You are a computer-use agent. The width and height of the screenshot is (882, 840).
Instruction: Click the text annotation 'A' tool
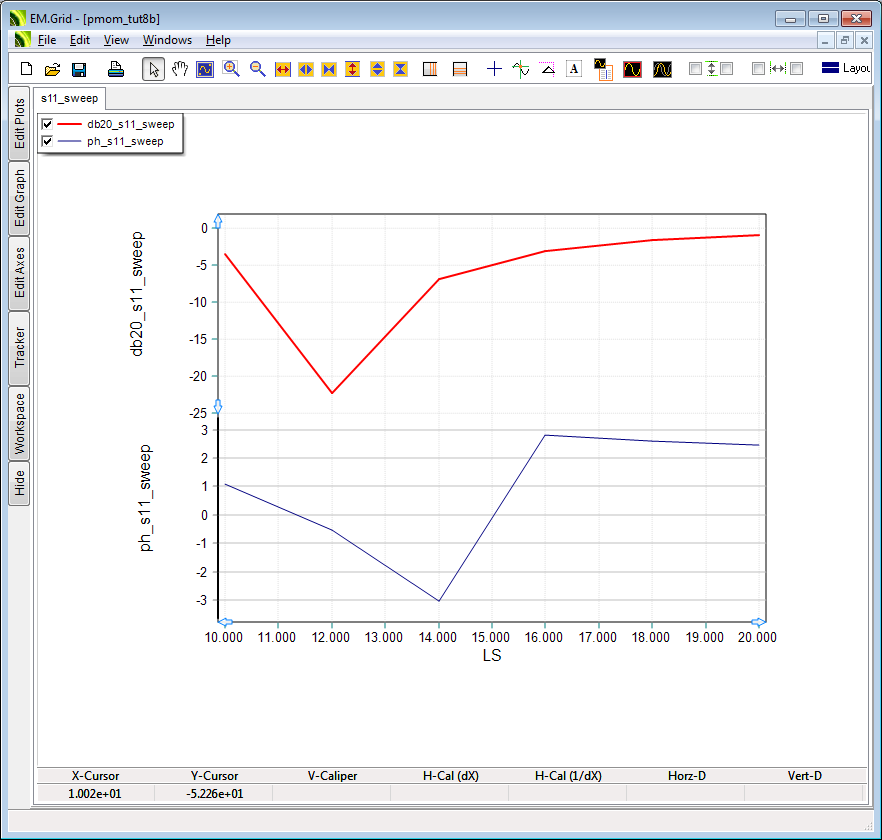(x=574, y=69)
